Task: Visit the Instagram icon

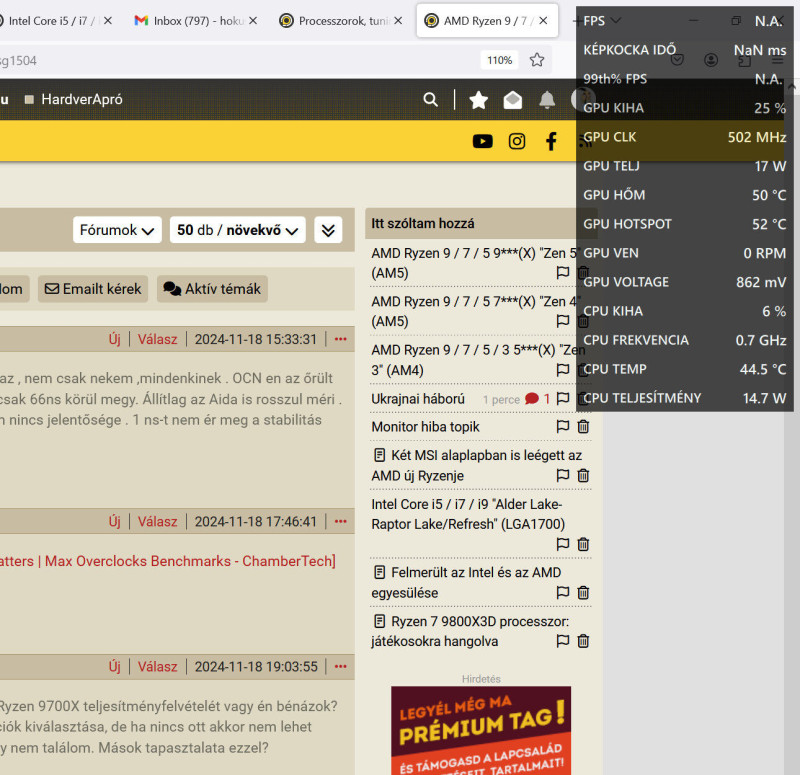Action: pos(517,141)
